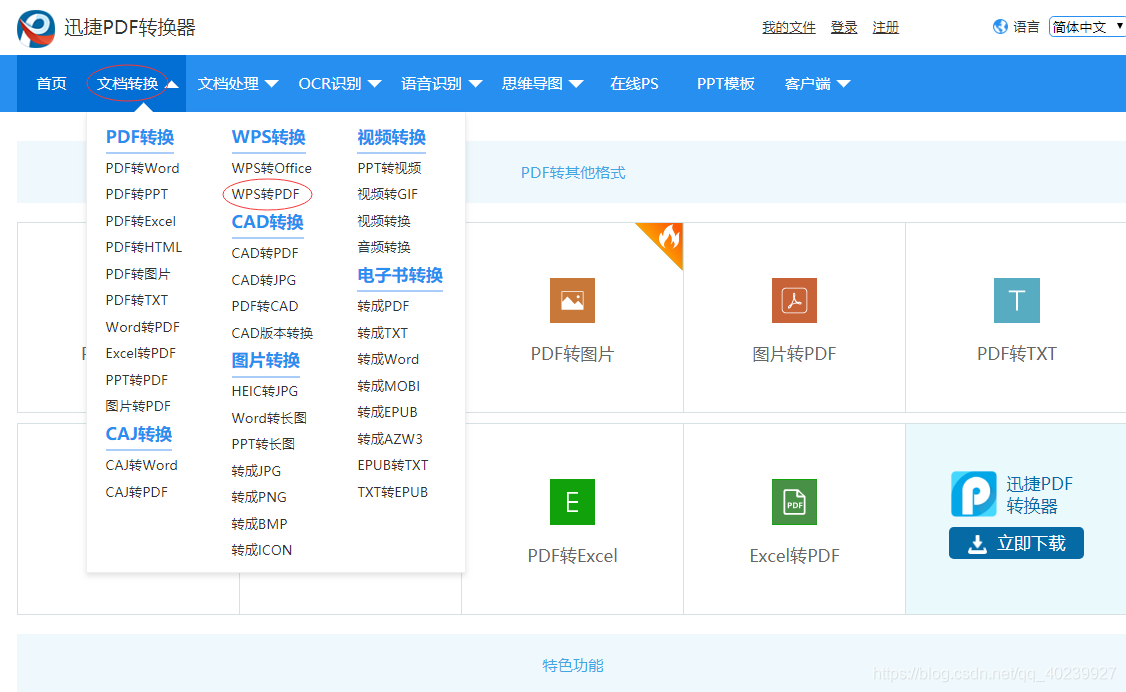Select WPS转Office menu entry
1126x692 pixels.
click(x=271, y=168)
